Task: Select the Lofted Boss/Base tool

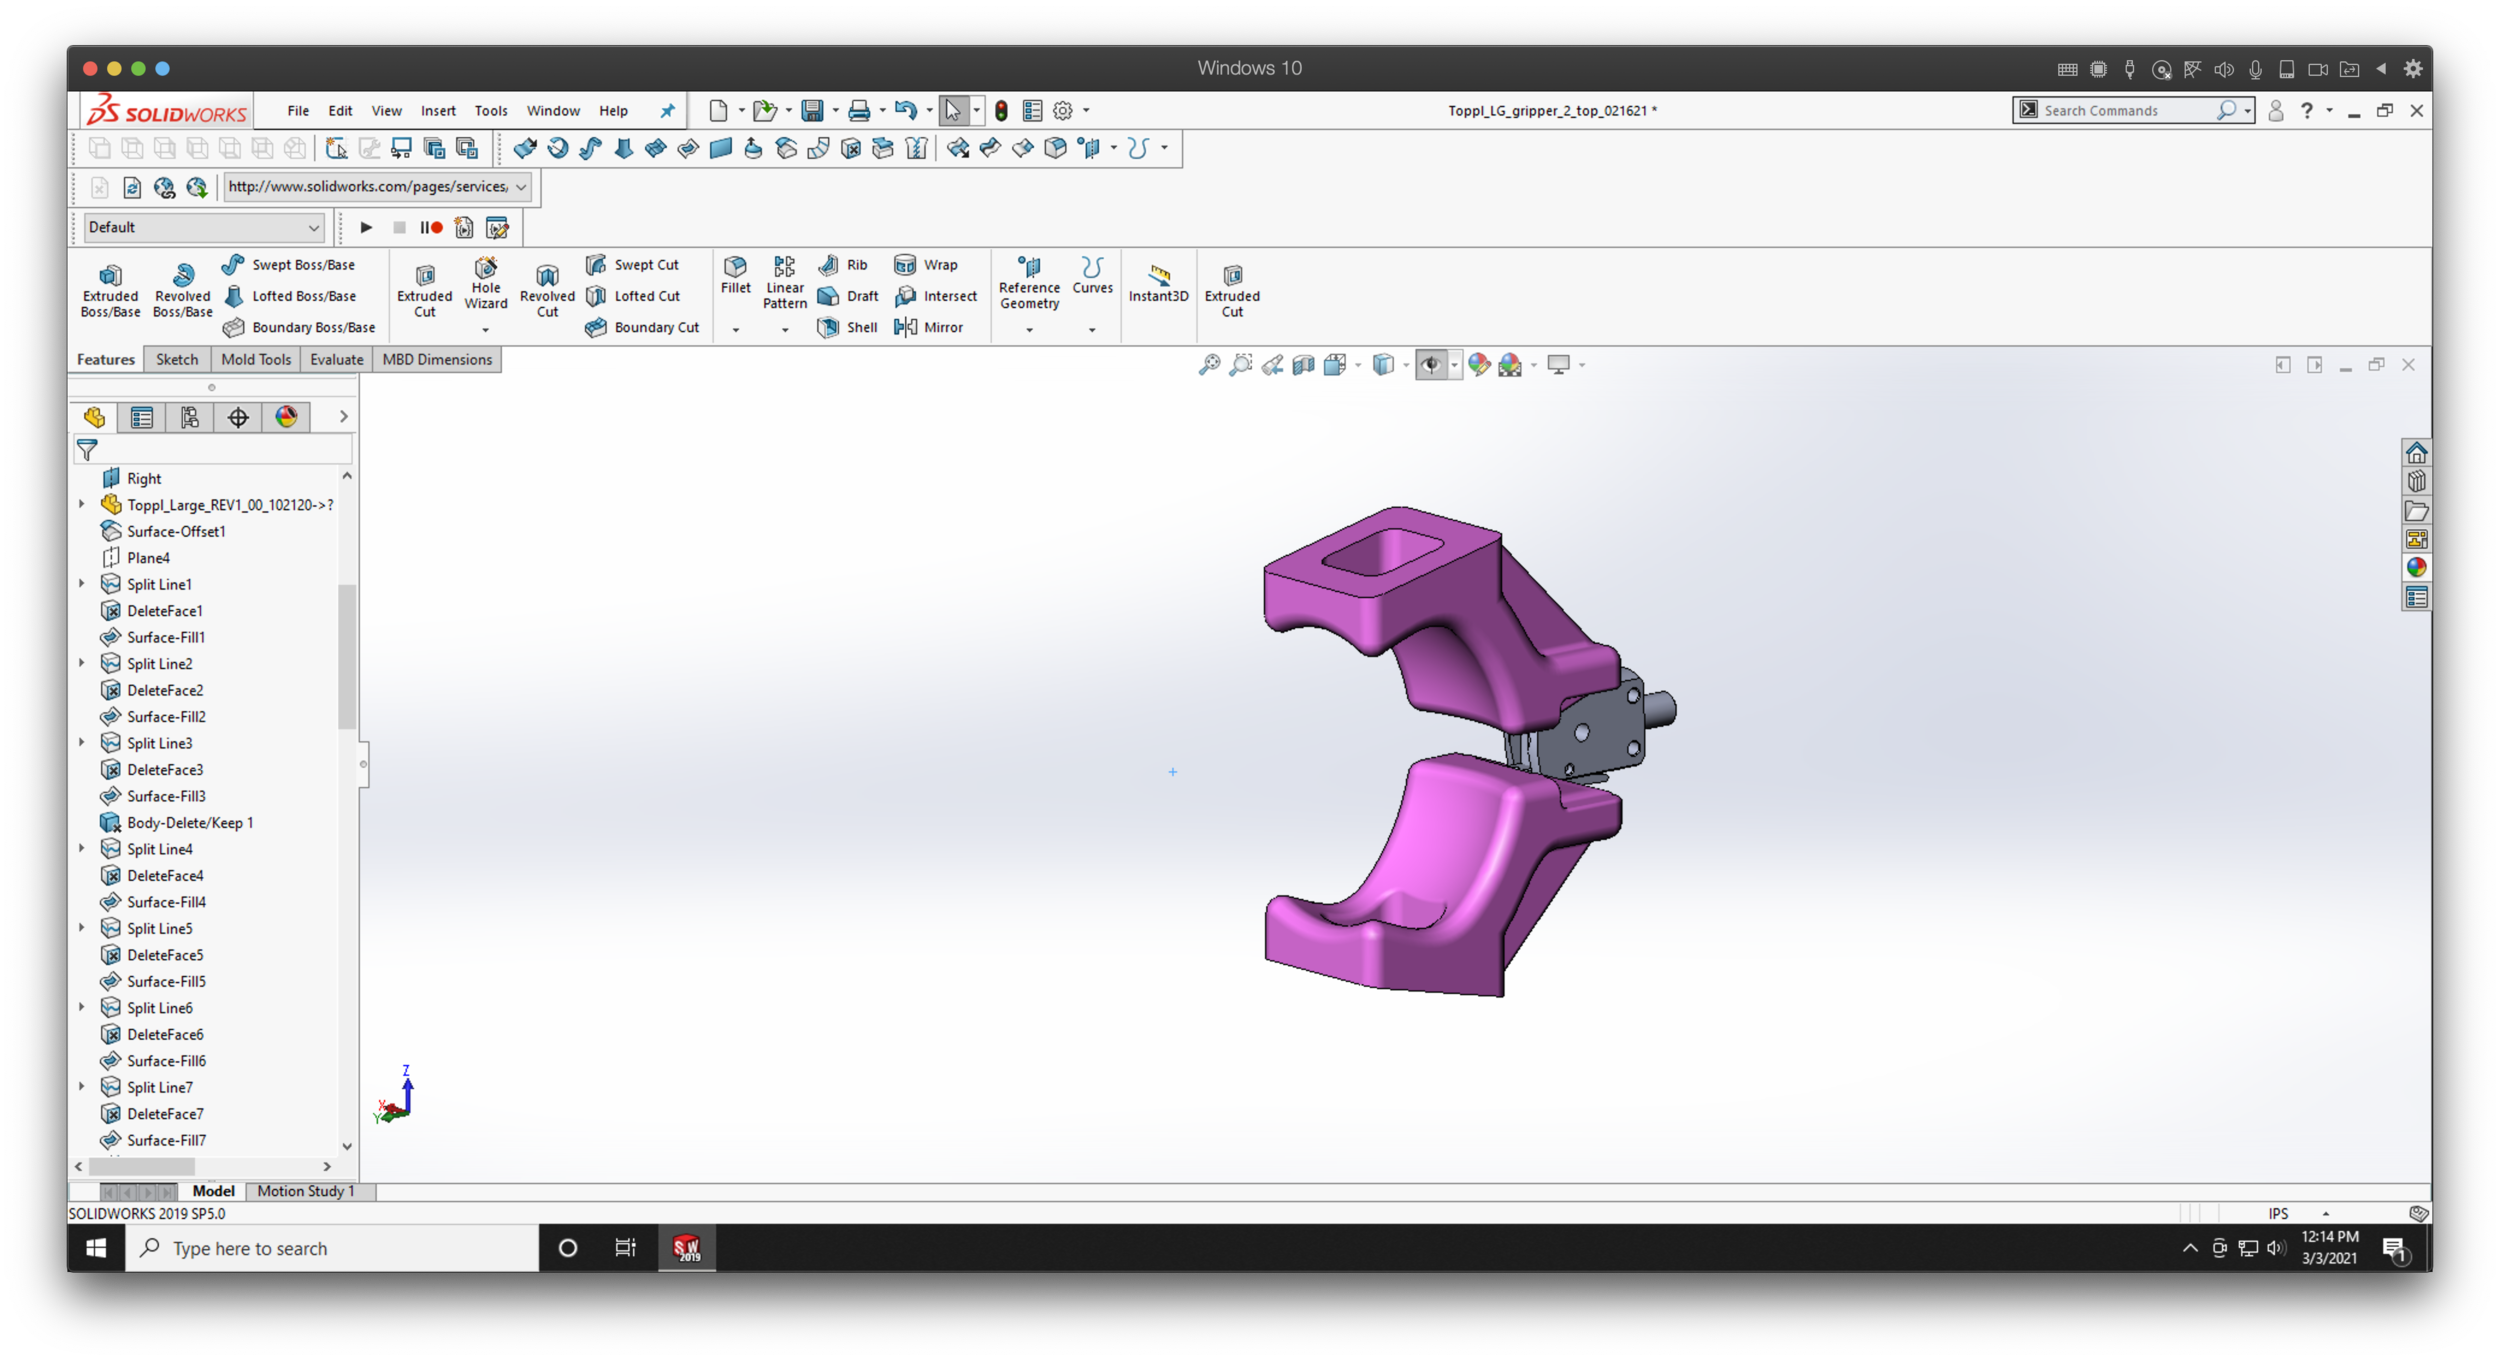Action: [289, 296]
